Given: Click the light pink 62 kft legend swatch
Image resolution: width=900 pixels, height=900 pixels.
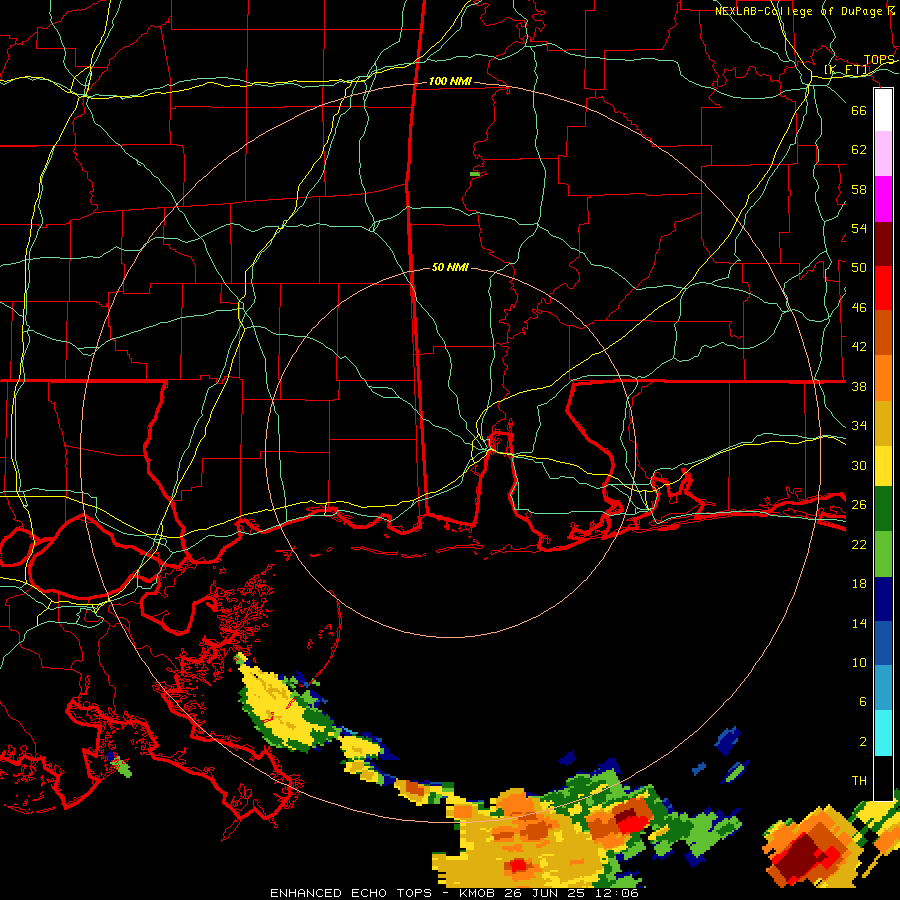Looking at the screenshot, I should 883,153.
